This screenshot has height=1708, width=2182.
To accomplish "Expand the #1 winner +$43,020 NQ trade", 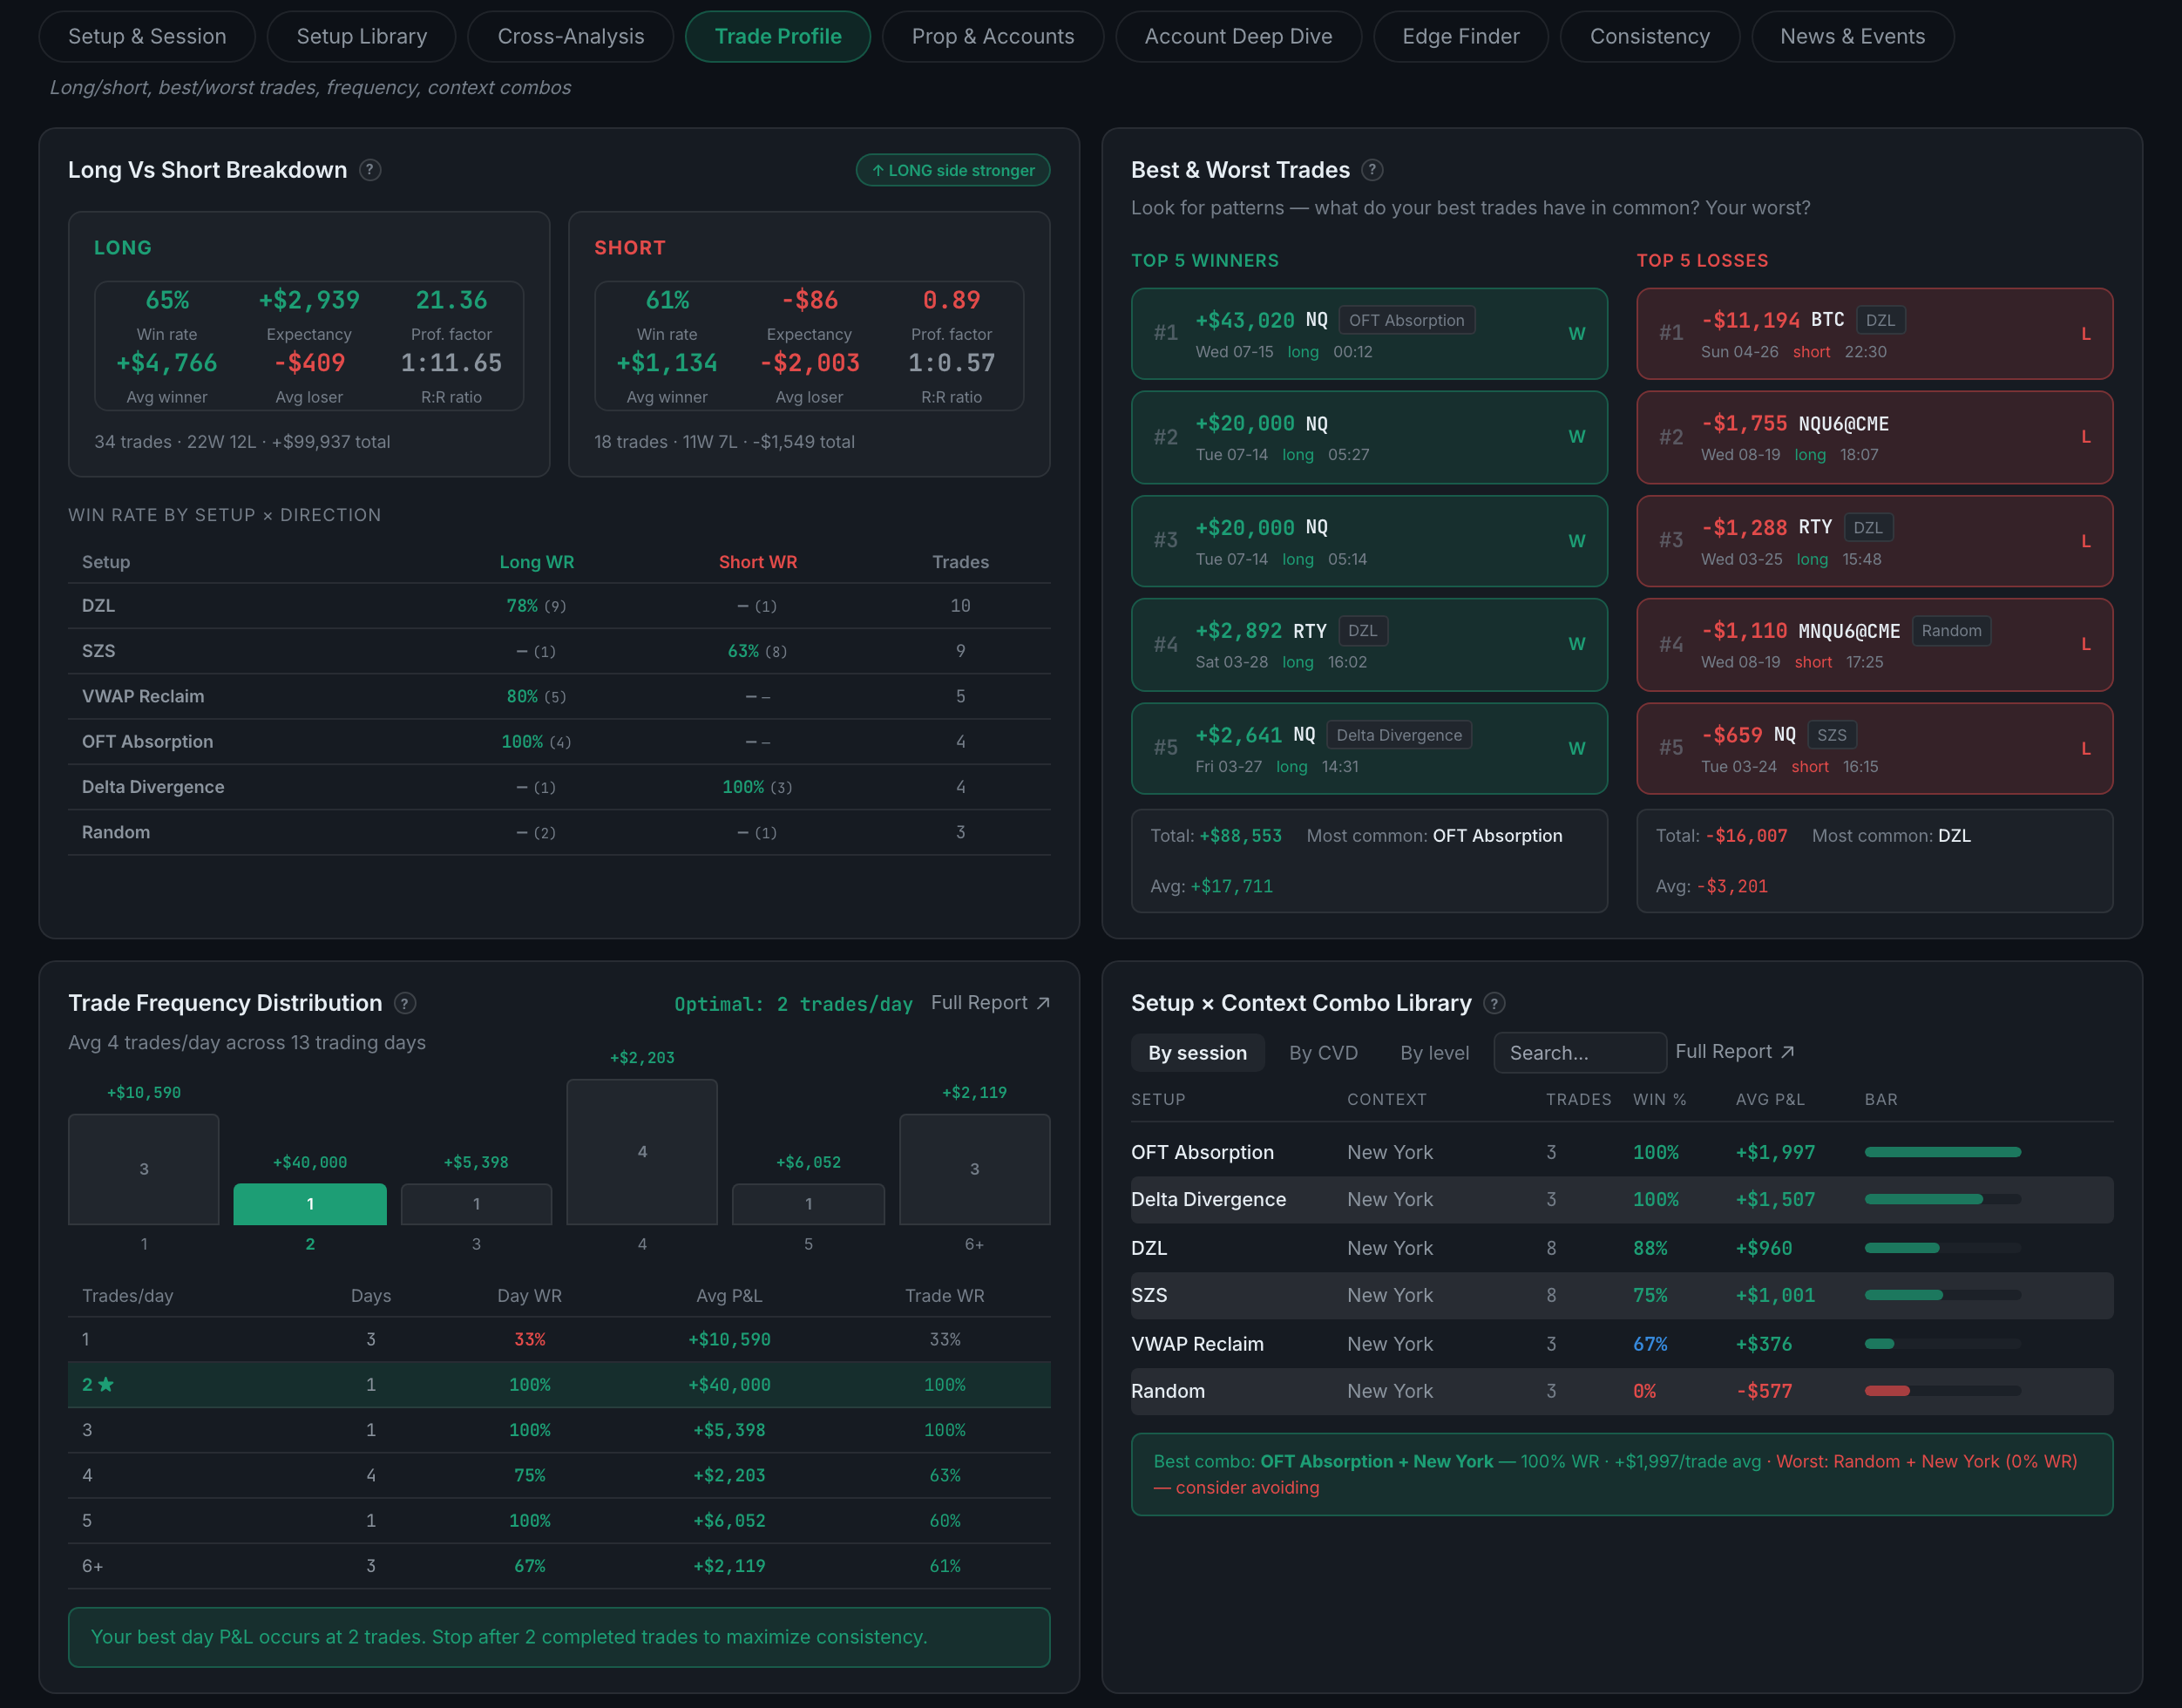I will (1369, 334).
